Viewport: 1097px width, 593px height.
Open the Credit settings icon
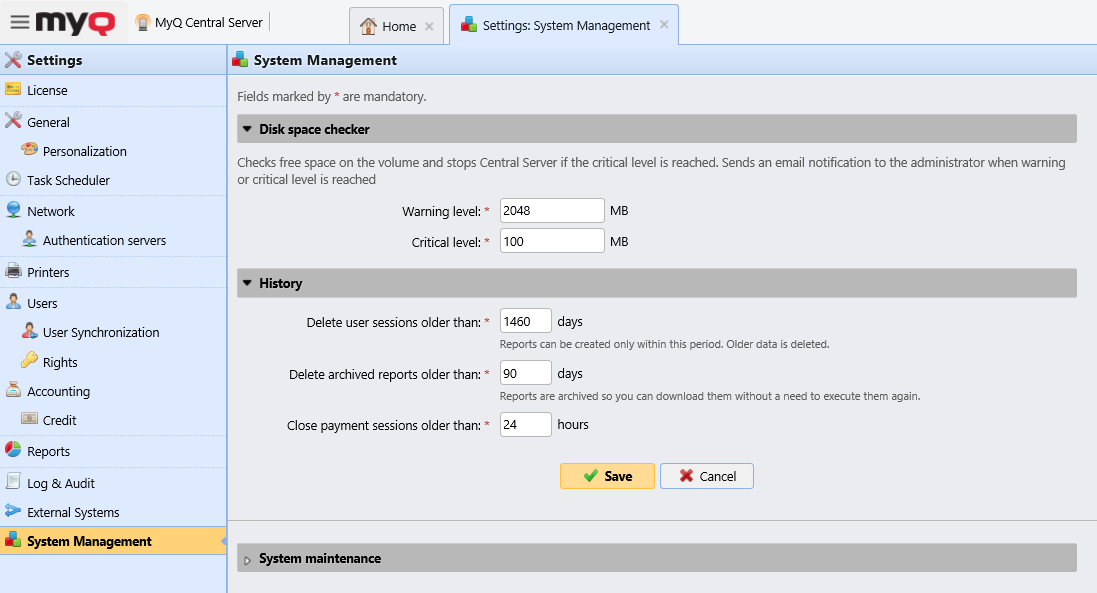30,420
